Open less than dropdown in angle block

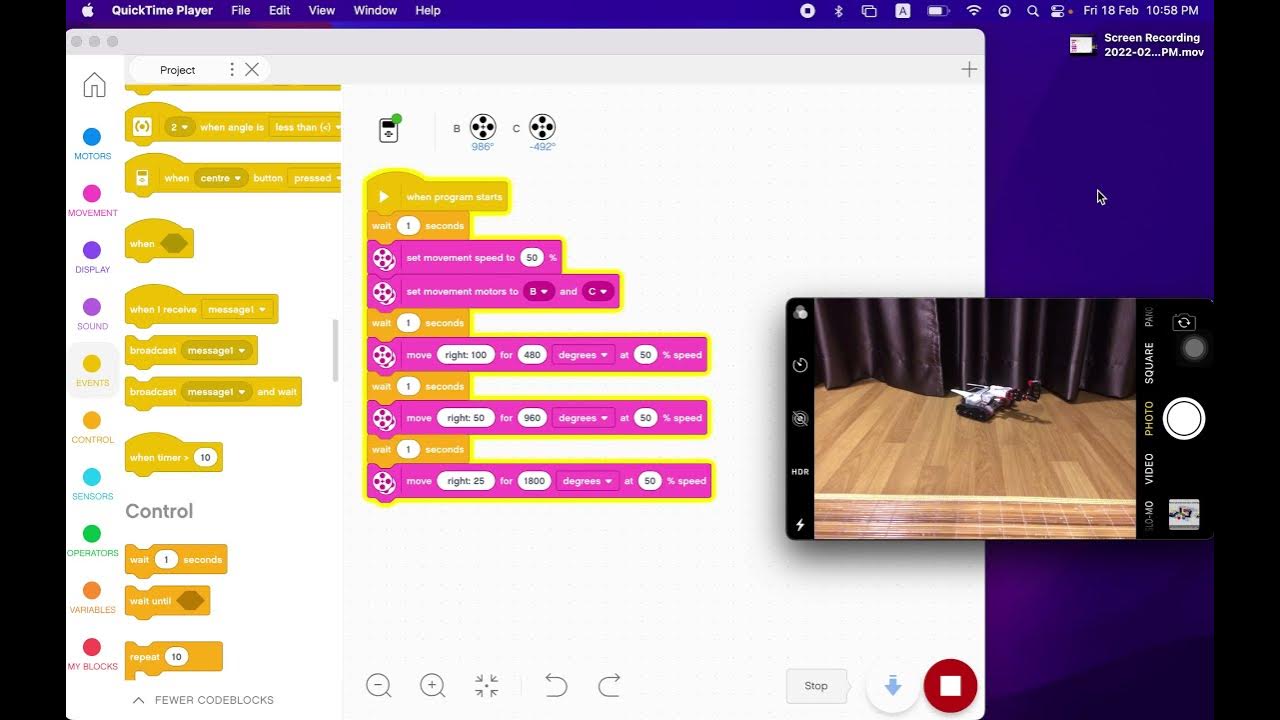[x=306, y=127]
